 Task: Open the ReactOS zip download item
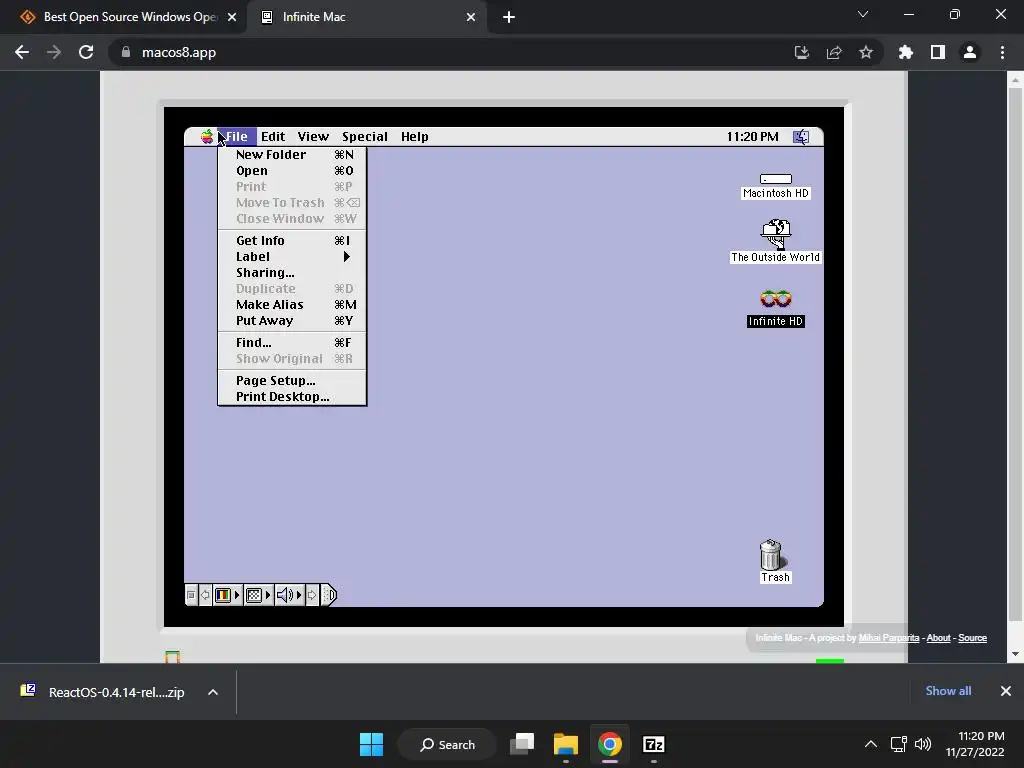click(104, 692)
